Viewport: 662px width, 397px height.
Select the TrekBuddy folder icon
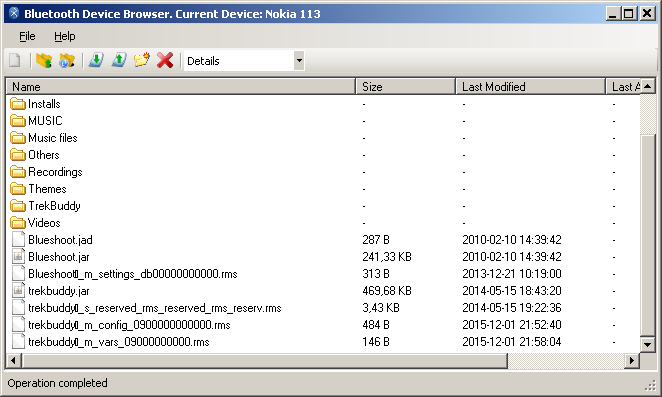coord(18,206)
